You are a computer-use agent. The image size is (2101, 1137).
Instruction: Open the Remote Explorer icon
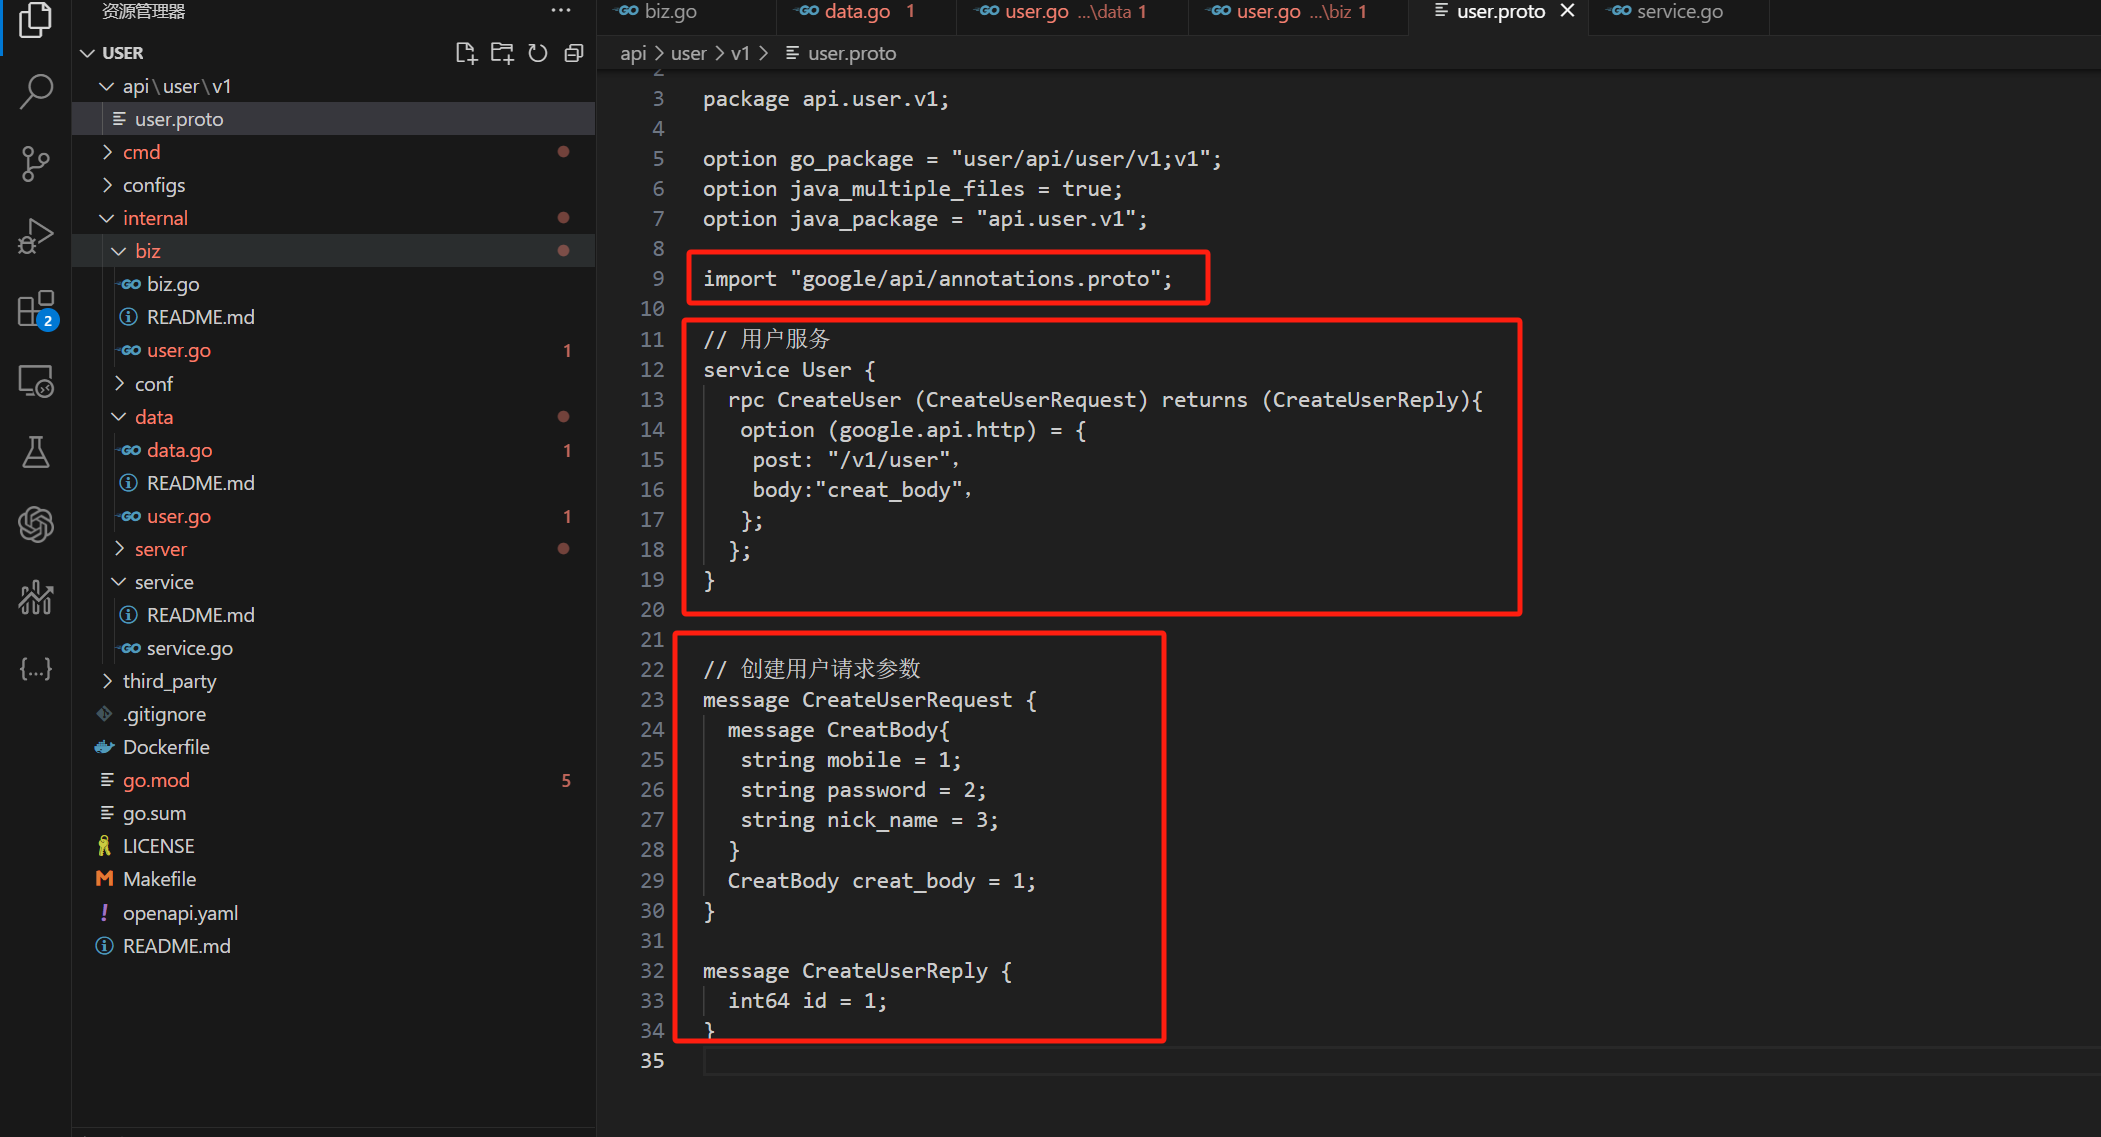point(36,381)
